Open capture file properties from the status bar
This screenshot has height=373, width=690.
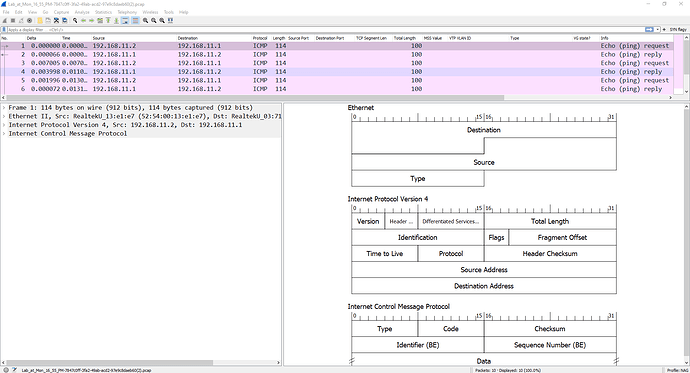pyautogui.click(x=14, y=370)
